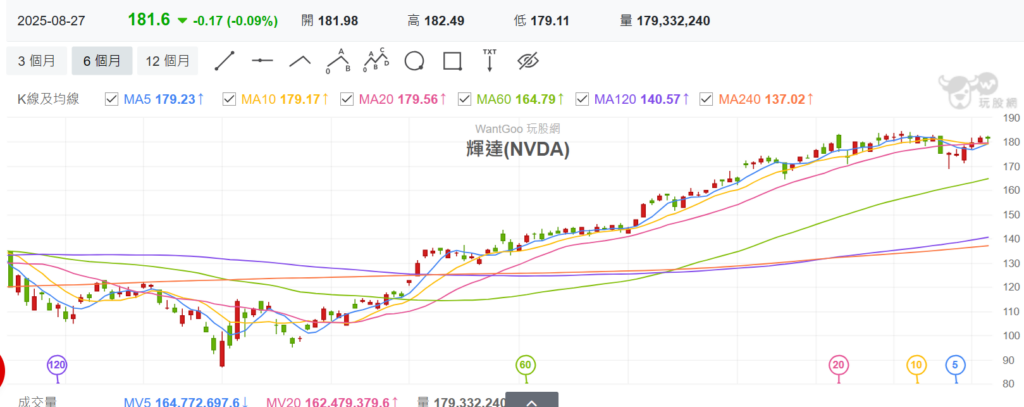Uncheck the MA20 moving average checkbox
The height and width of the screenshot is (407, 1024).
[x=347, y=99]
